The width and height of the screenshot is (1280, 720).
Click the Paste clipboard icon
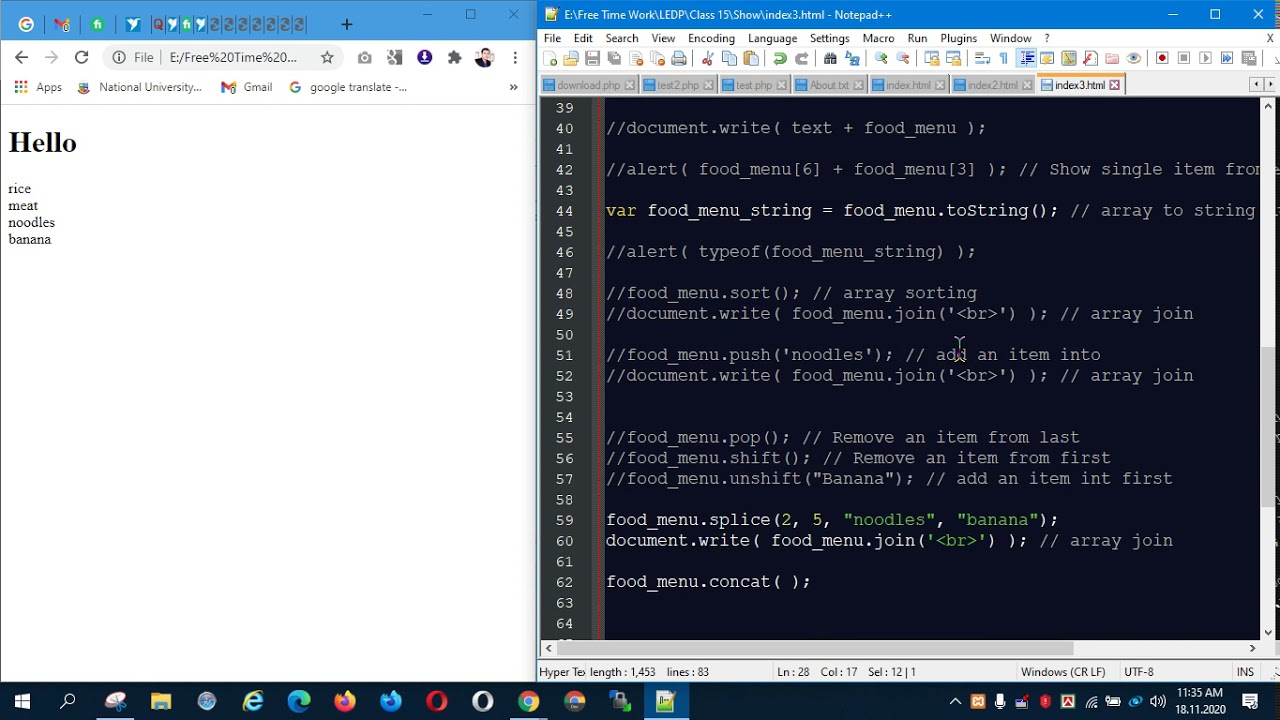coord(751,58)
